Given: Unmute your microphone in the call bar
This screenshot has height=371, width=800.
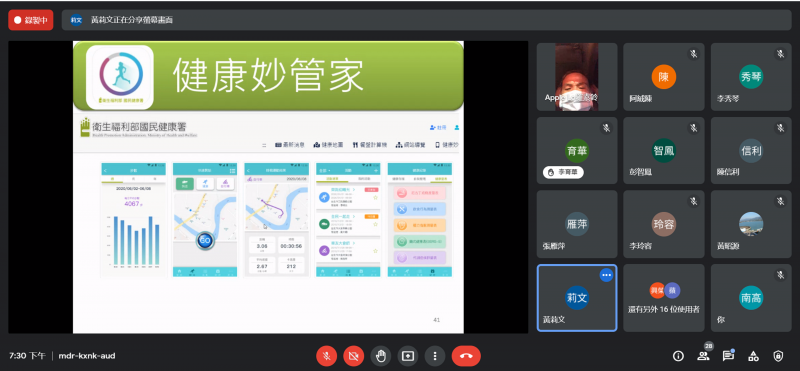Looking at the screenshot, I should 327,356.
